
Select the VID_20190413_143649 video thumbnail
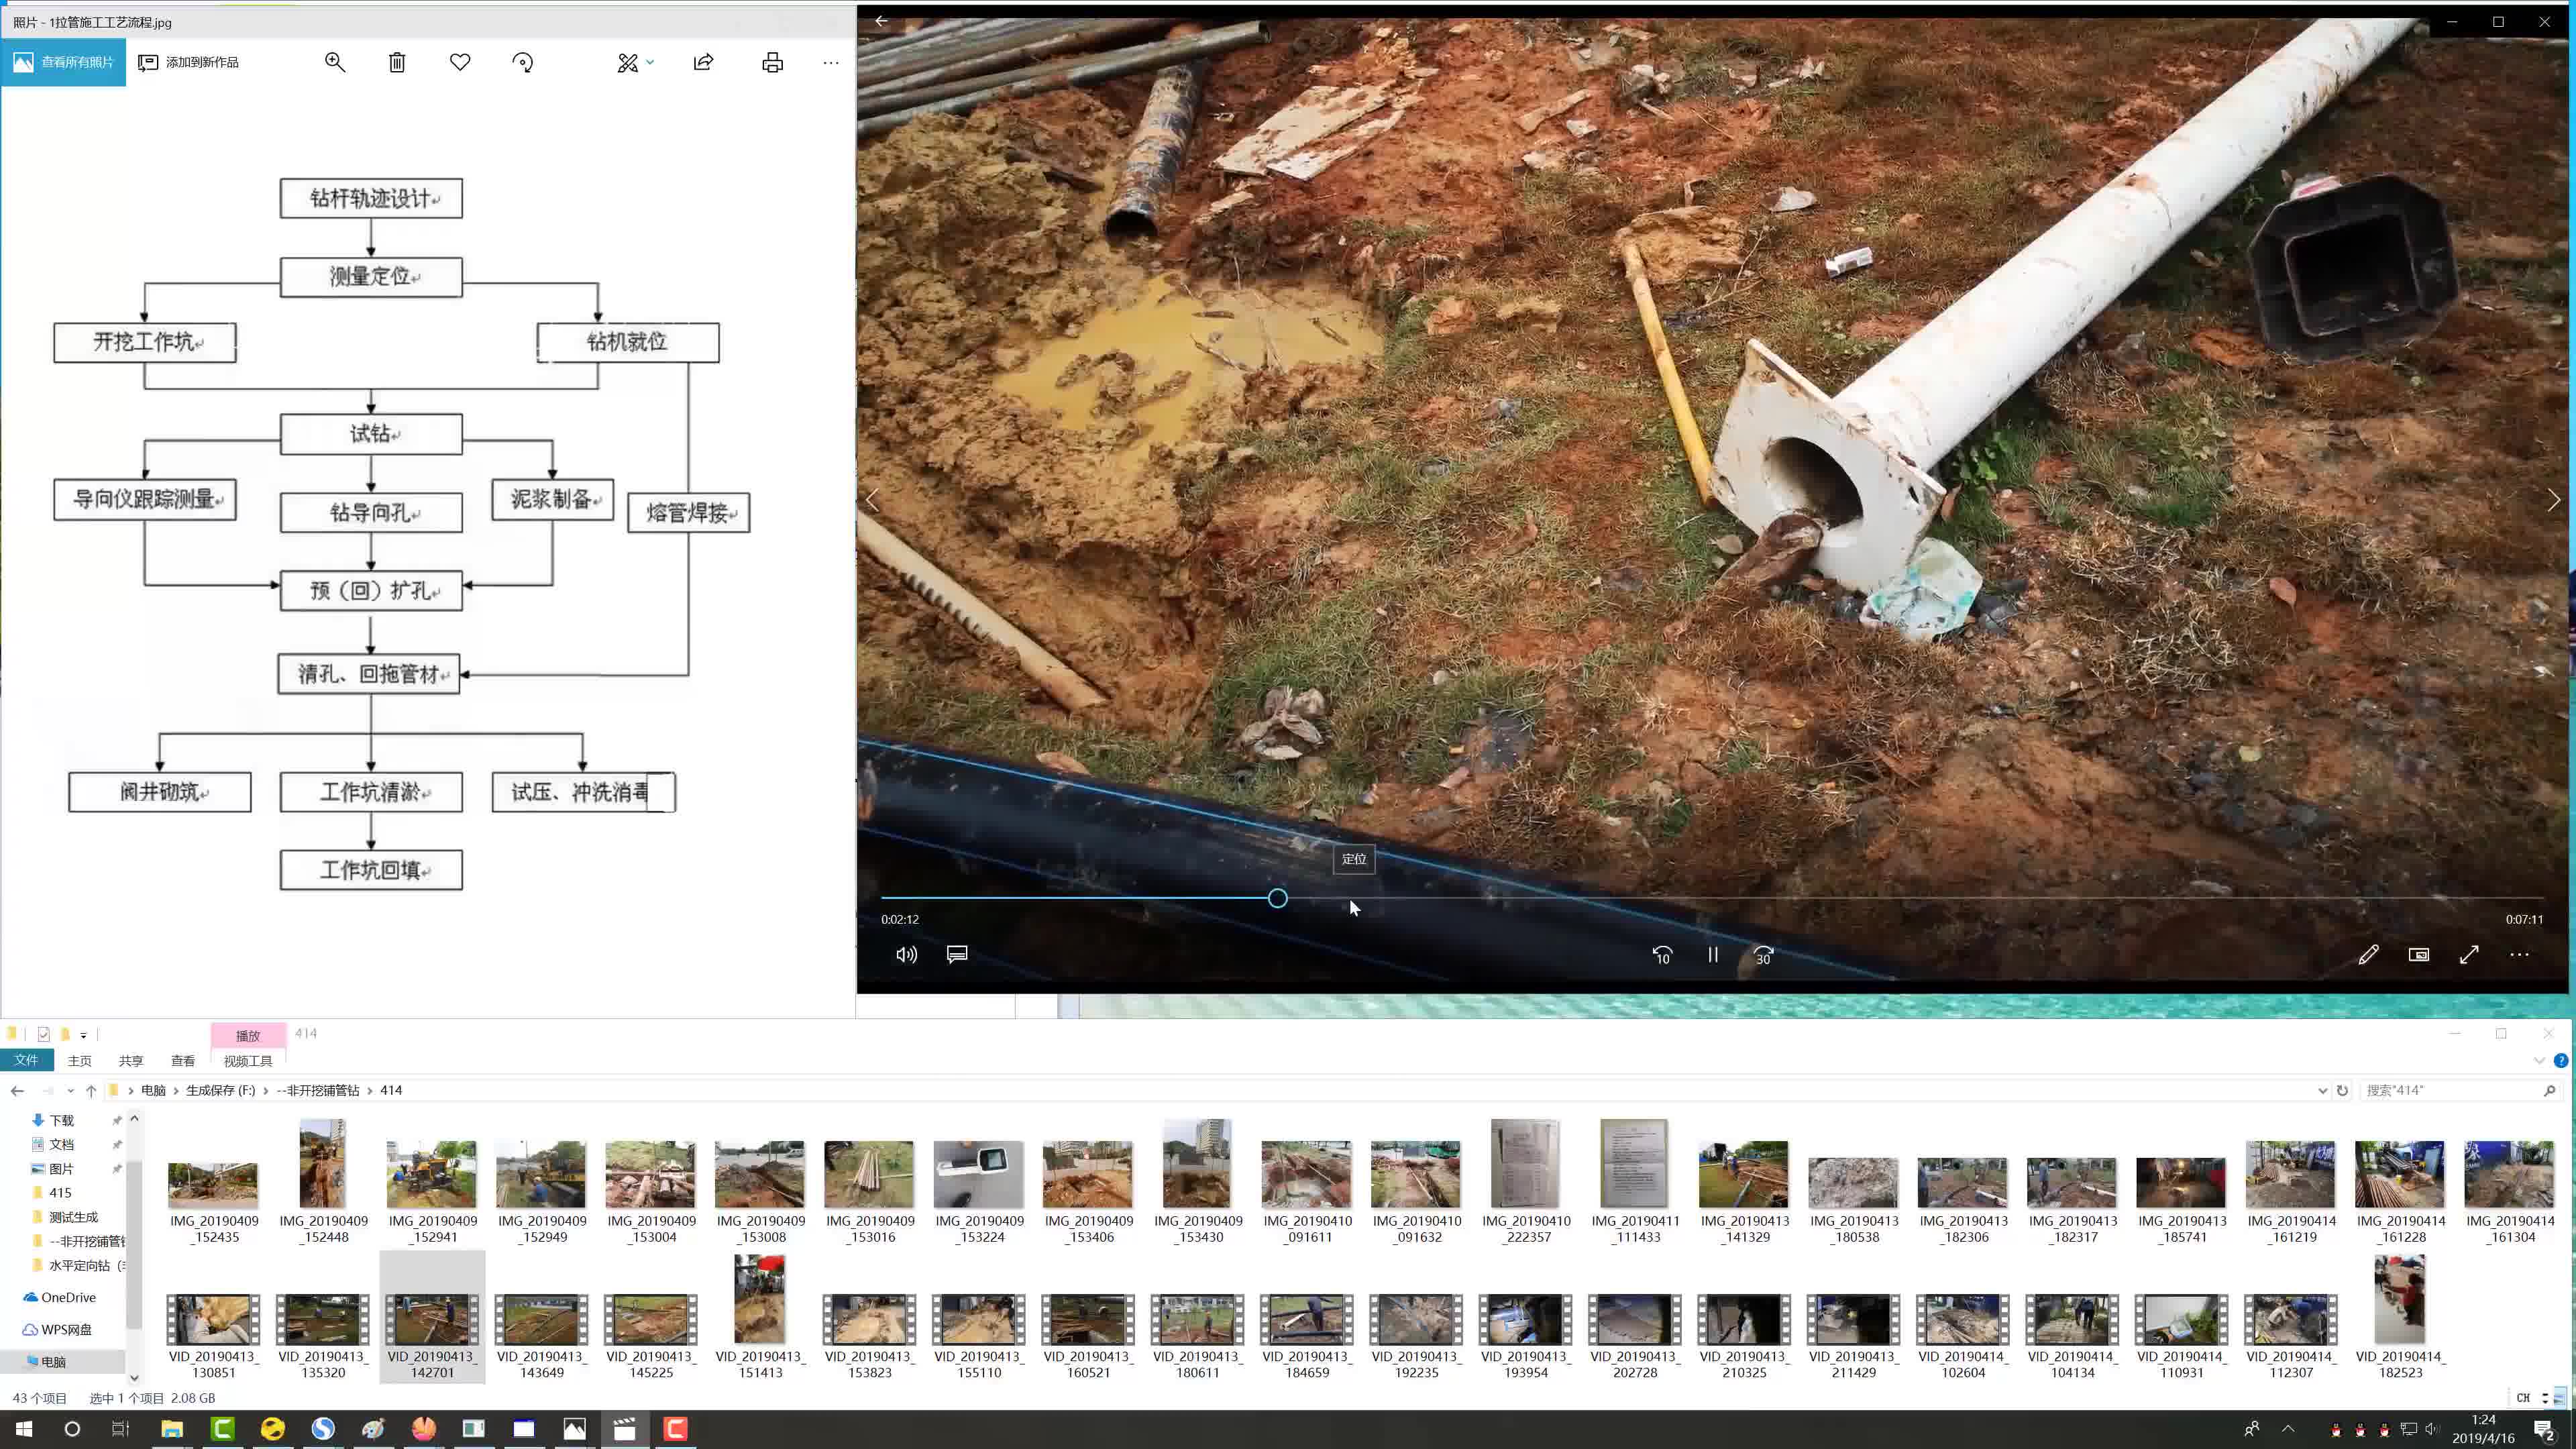pyautogui.click(x=542, y=1320)
